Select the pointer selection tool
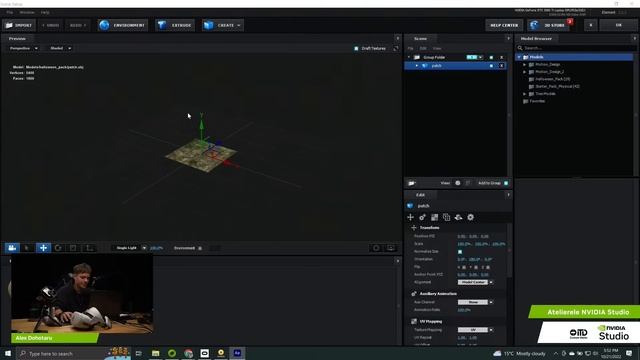Image resolution: width=640 pixels, height=360 pixels. pyautogui.click(x=27, y=248)
